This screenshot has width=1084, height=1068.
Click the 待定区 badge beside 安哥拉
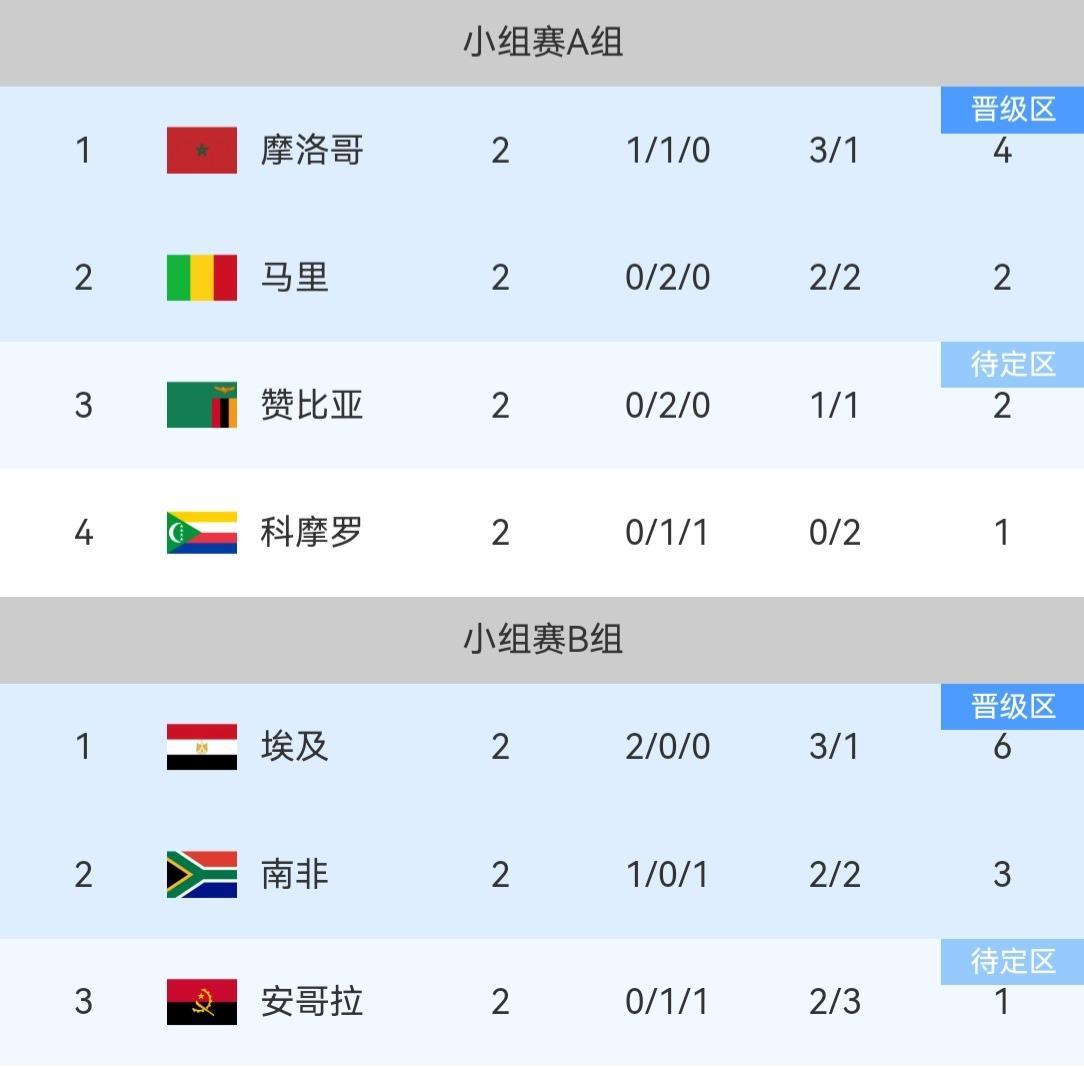pos(1012,961)
